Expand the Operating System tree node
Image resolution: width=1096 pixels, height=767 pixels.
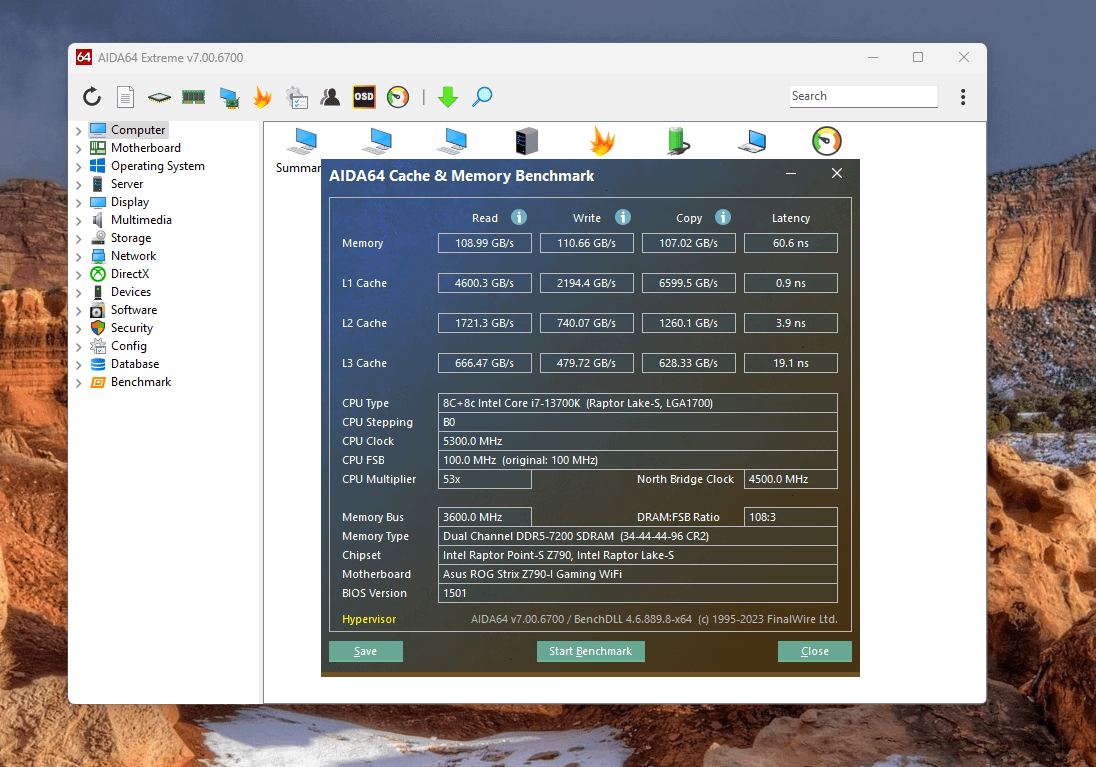pyautogui.click(x=78, y=167)
